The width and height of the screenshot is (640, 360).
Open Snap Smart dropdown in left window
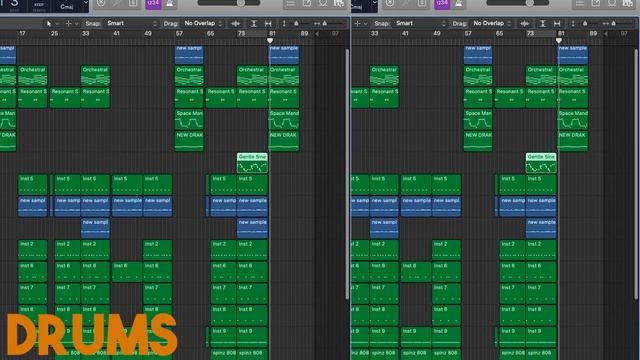point(131,24)
